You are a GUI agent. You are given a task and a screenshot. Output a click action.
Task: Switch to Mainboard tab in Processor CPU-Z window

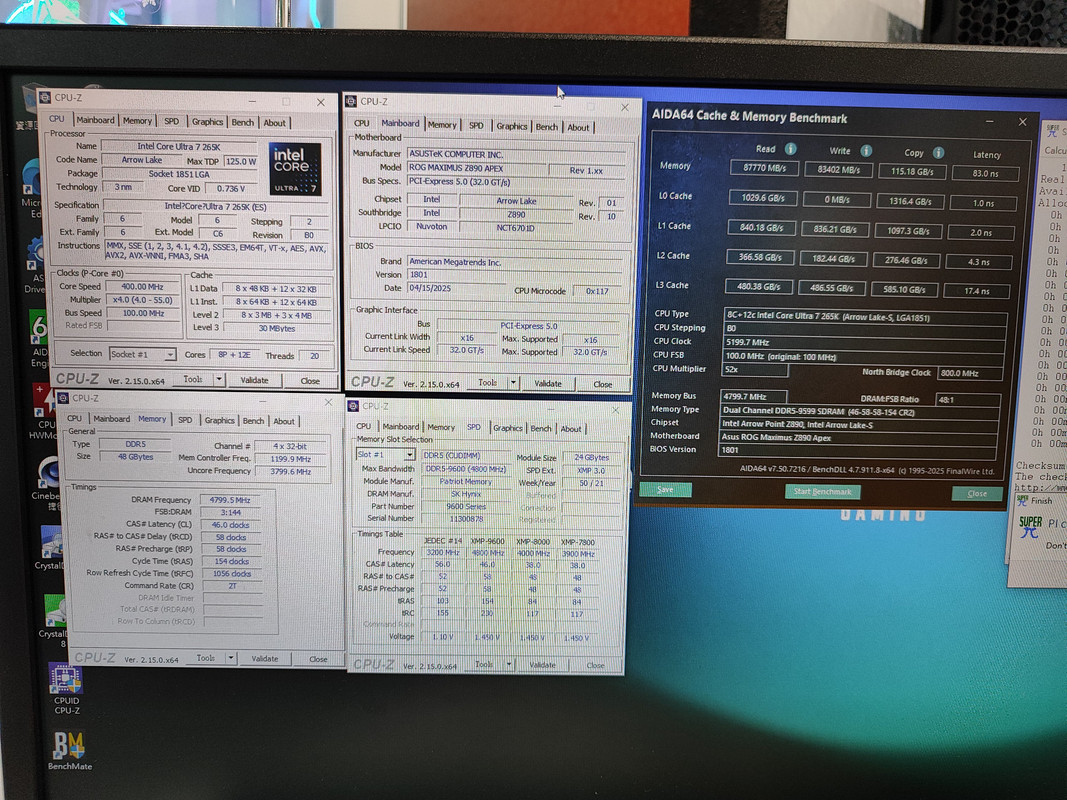coord(95,120)
